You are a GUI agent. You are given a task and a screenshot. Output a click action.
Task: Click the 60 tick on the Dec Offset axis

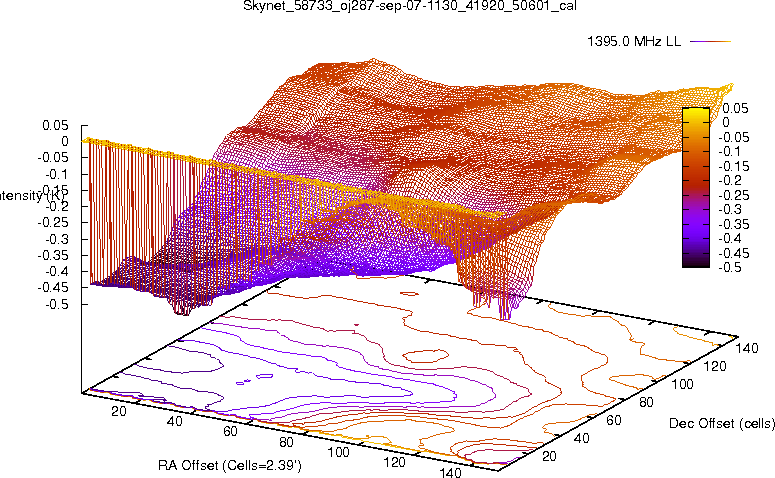614,421
